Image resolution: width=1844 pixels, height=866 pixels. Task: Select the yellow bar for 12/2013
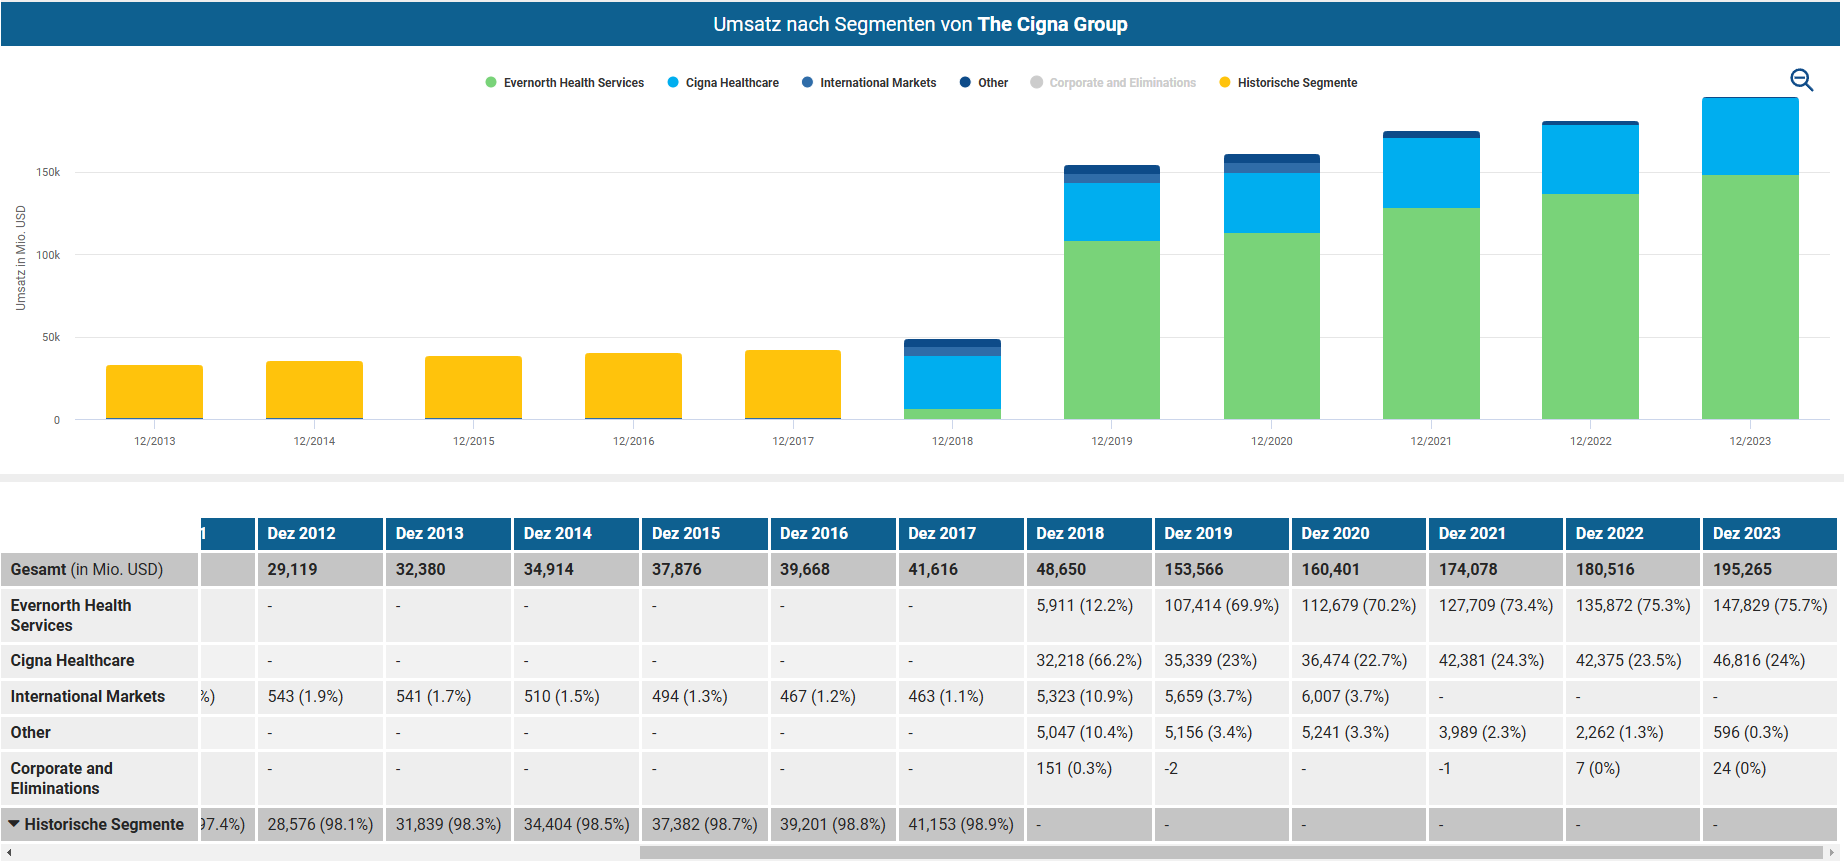coord(154,391)
